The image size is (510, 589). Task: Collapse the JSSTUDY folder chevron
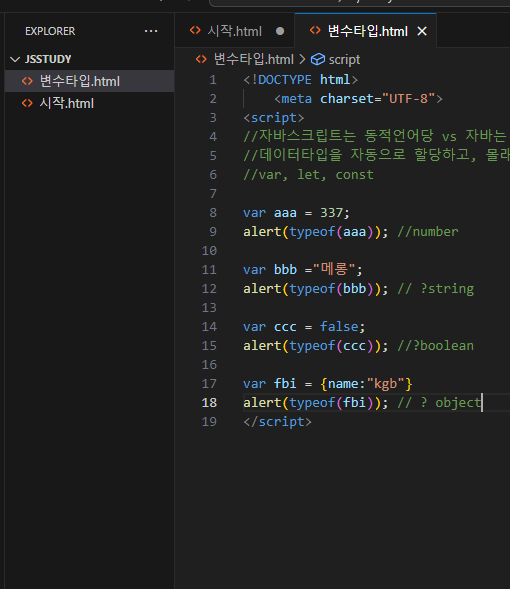[15, 59]
